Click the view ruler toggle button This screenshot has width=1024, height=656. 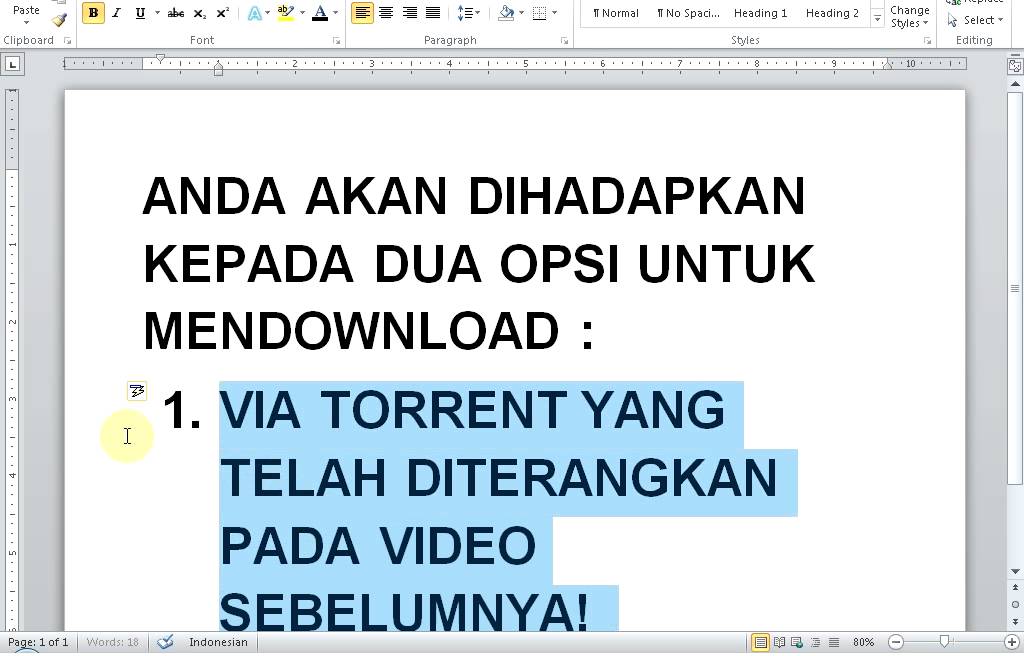coord(1015,65)
